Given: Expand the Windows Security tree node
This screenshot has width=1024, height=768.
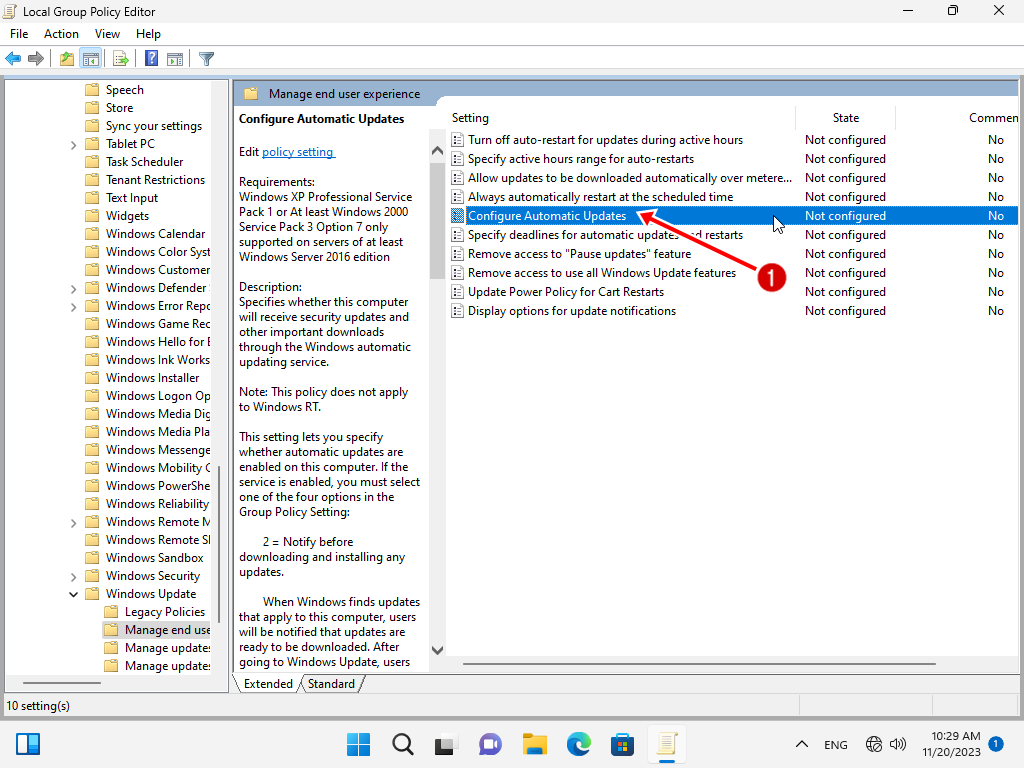Looking at the screenshot, I should coord(74,576).
